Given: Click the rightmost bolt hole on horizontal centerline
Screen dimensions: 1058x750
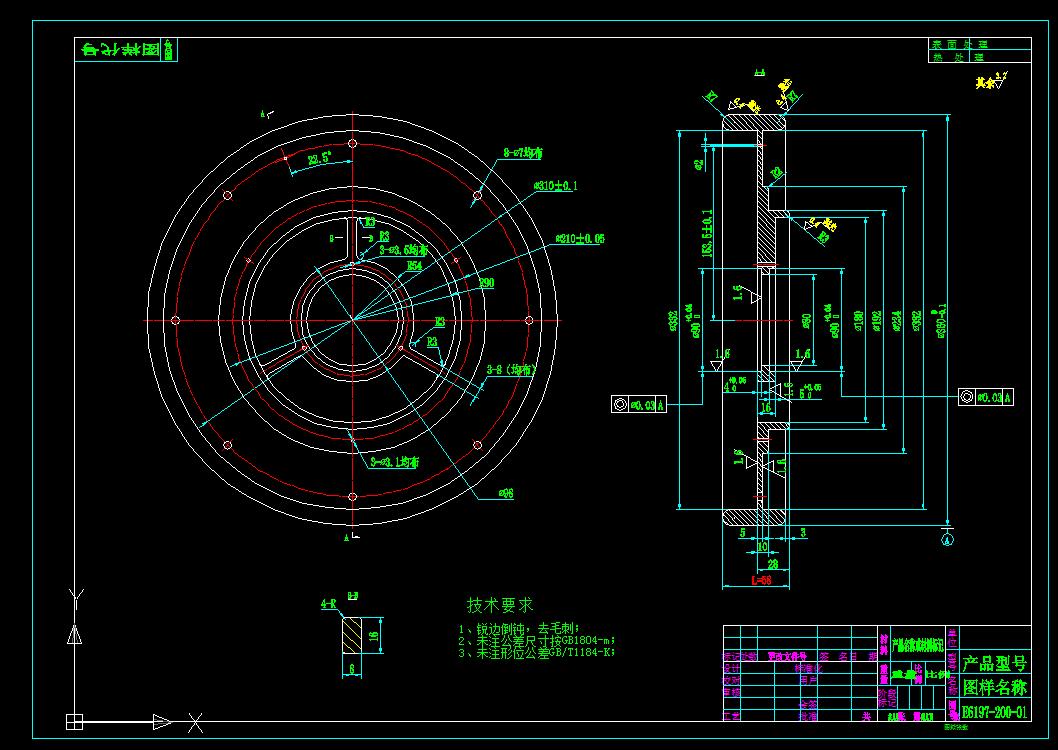Looking at the screenshot, I should (x=529, y=320).
